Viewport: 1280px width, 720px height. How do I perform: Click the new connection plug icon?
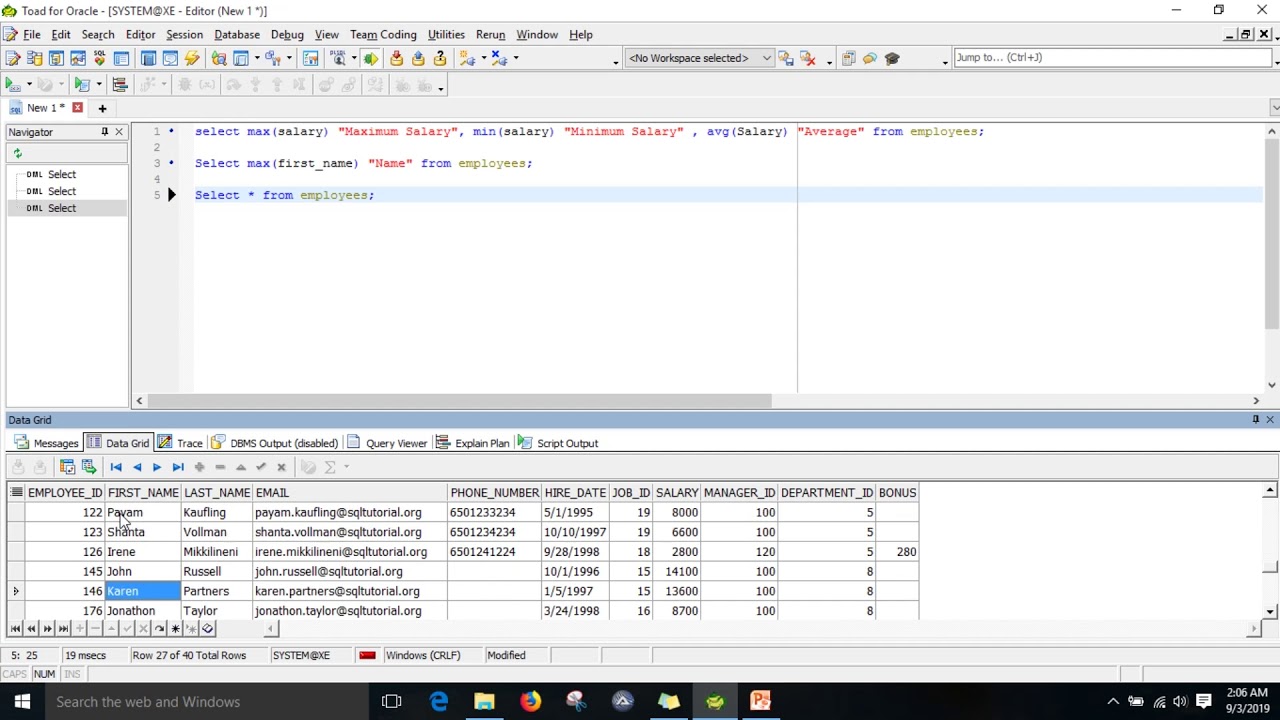[467, 58]
